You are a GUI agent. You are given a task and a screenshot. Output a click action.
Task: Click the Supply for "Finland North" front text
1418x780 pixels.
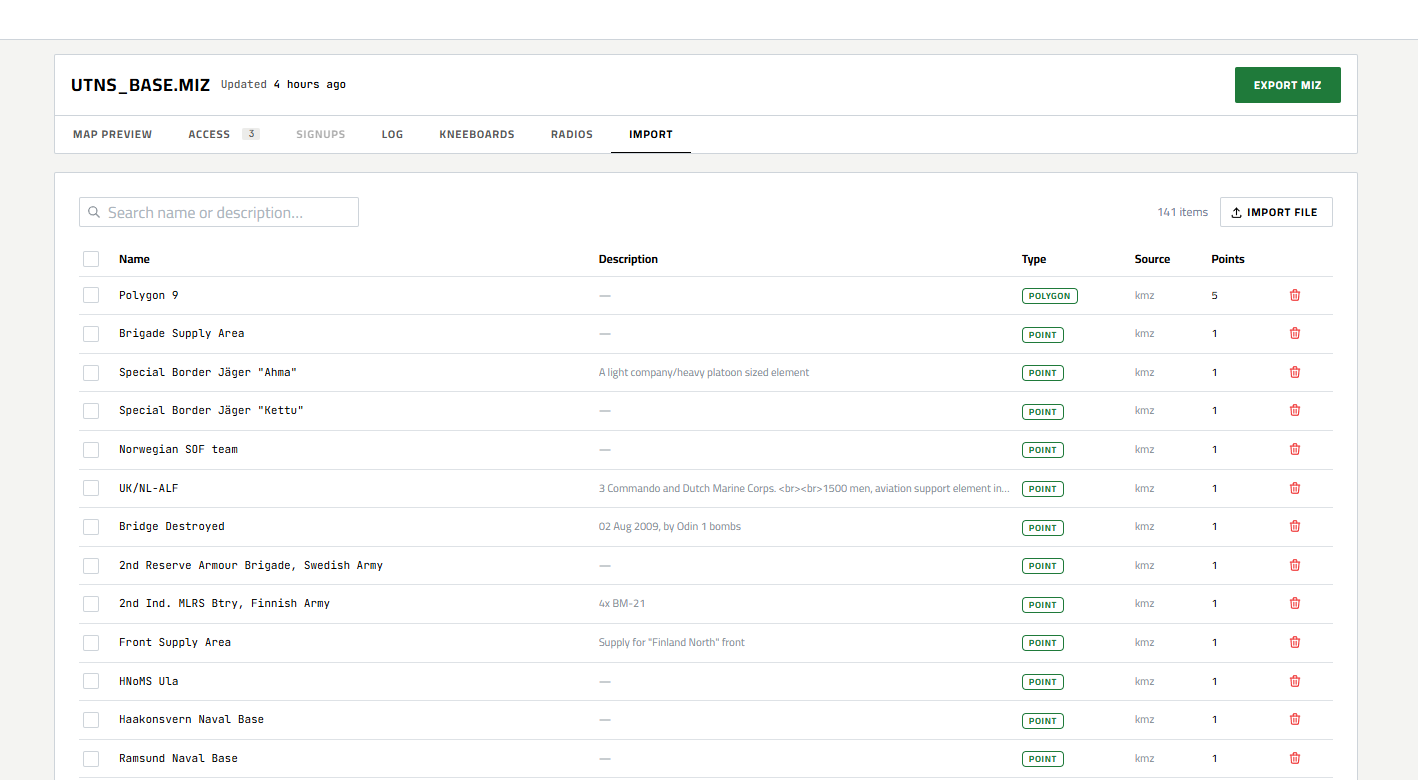click(672, 642)
